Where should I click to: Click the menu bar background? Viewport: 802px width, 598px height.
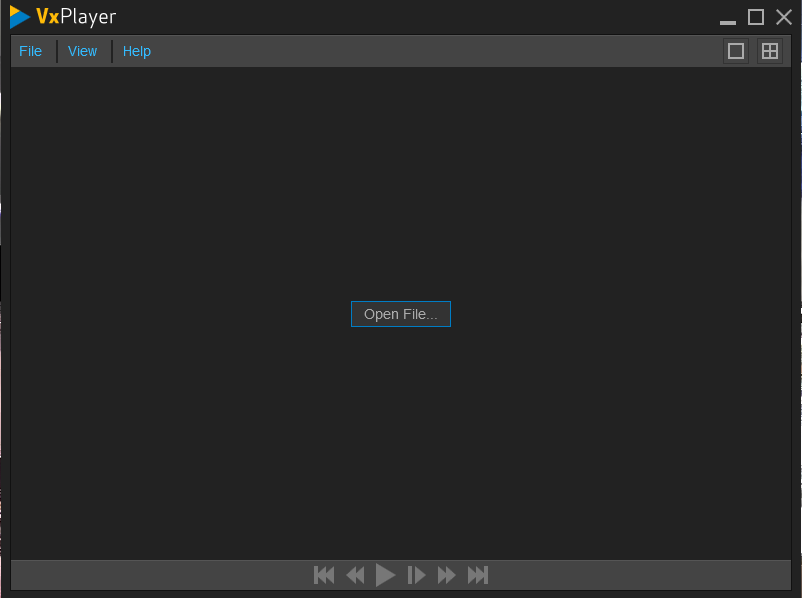[x=400, y=51]
